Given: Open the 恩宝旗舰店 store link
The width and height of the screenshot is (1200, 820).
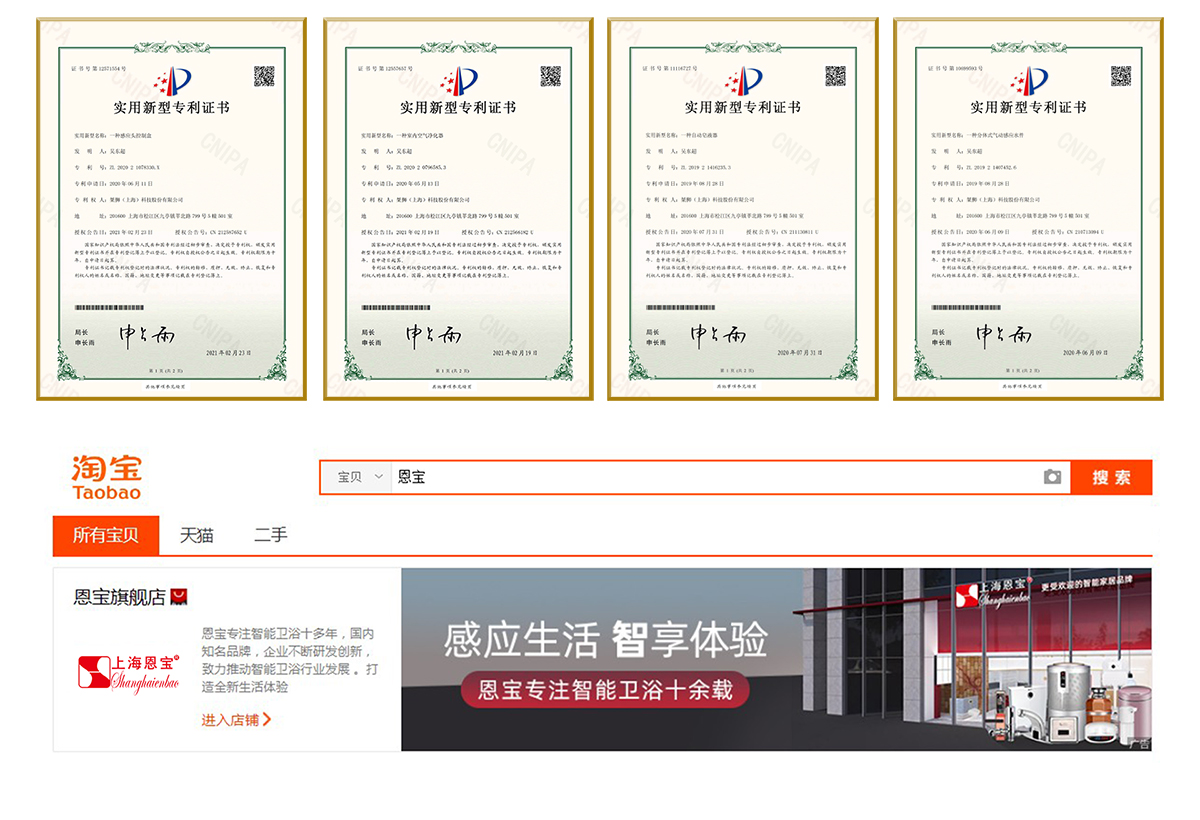Looking at the screenshot, I should click(120, 597).
